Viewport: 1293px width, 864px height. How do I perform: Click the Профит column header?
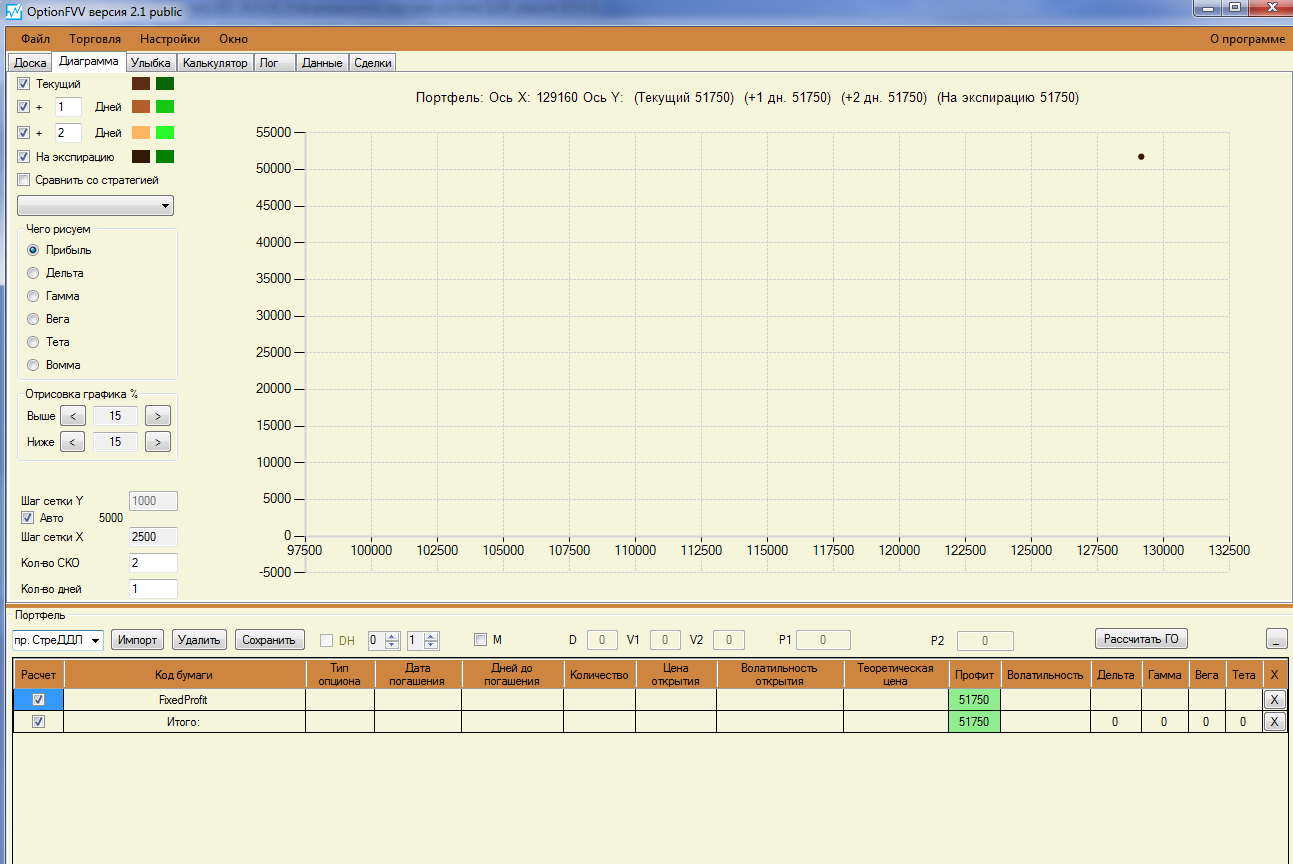click(x=974, y=675)
